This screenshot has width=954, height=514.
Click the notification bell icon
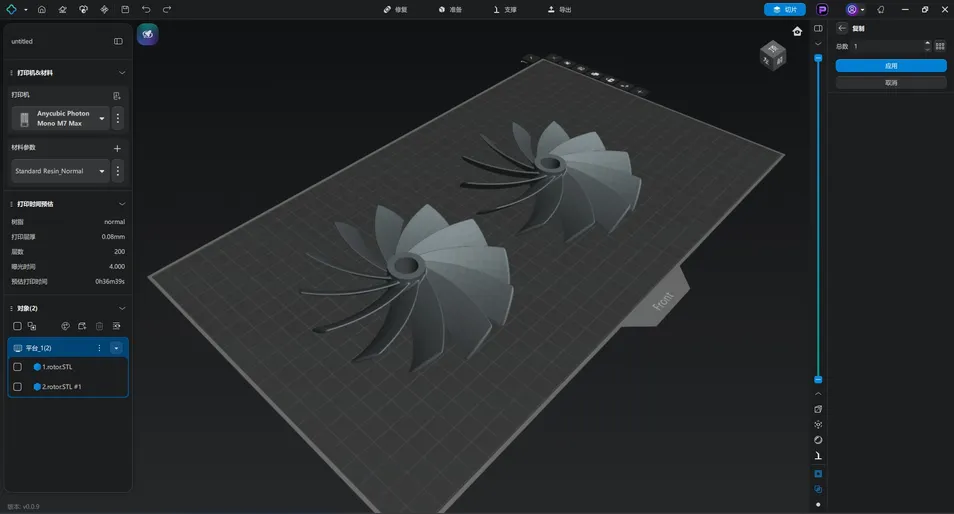coord(880,10)
